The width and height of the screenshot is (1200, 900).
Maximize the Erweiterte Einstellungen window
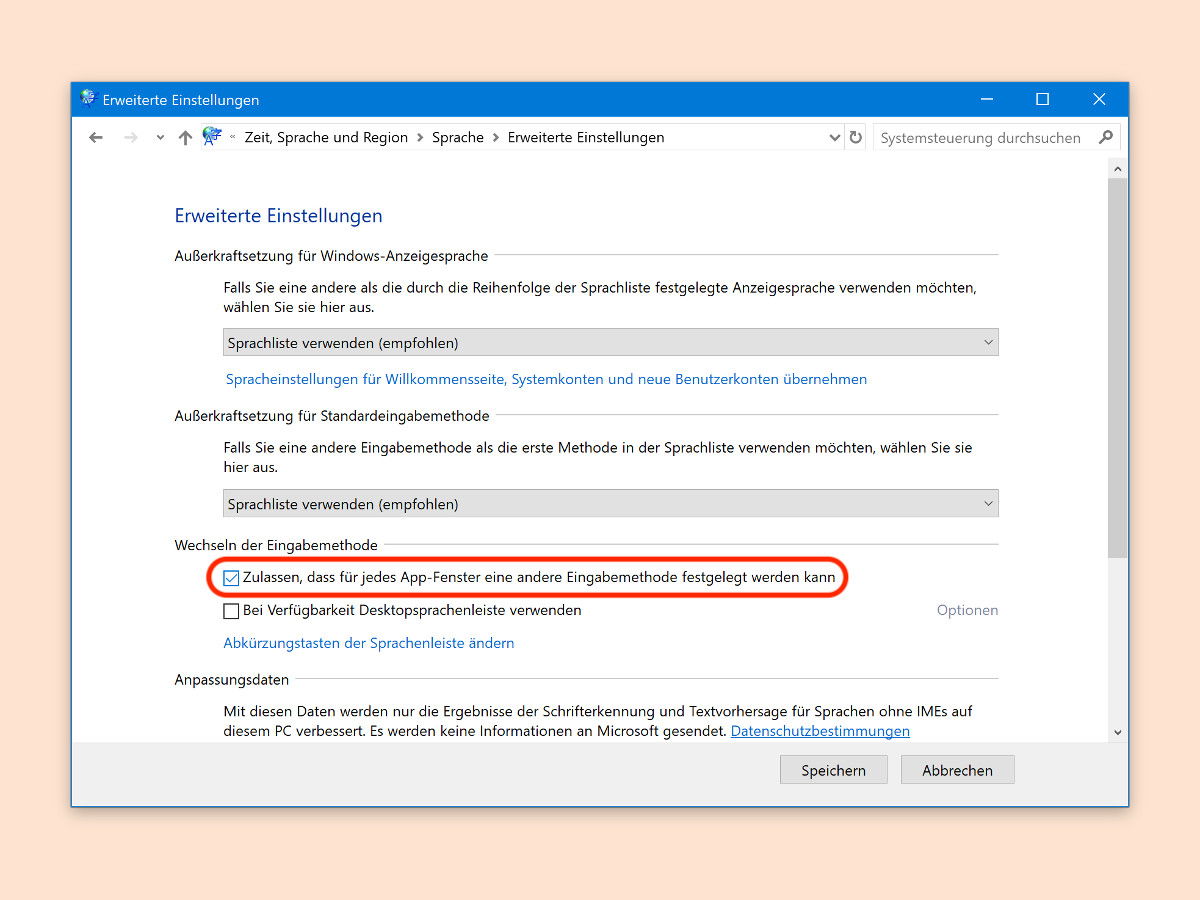point(1043,99)
